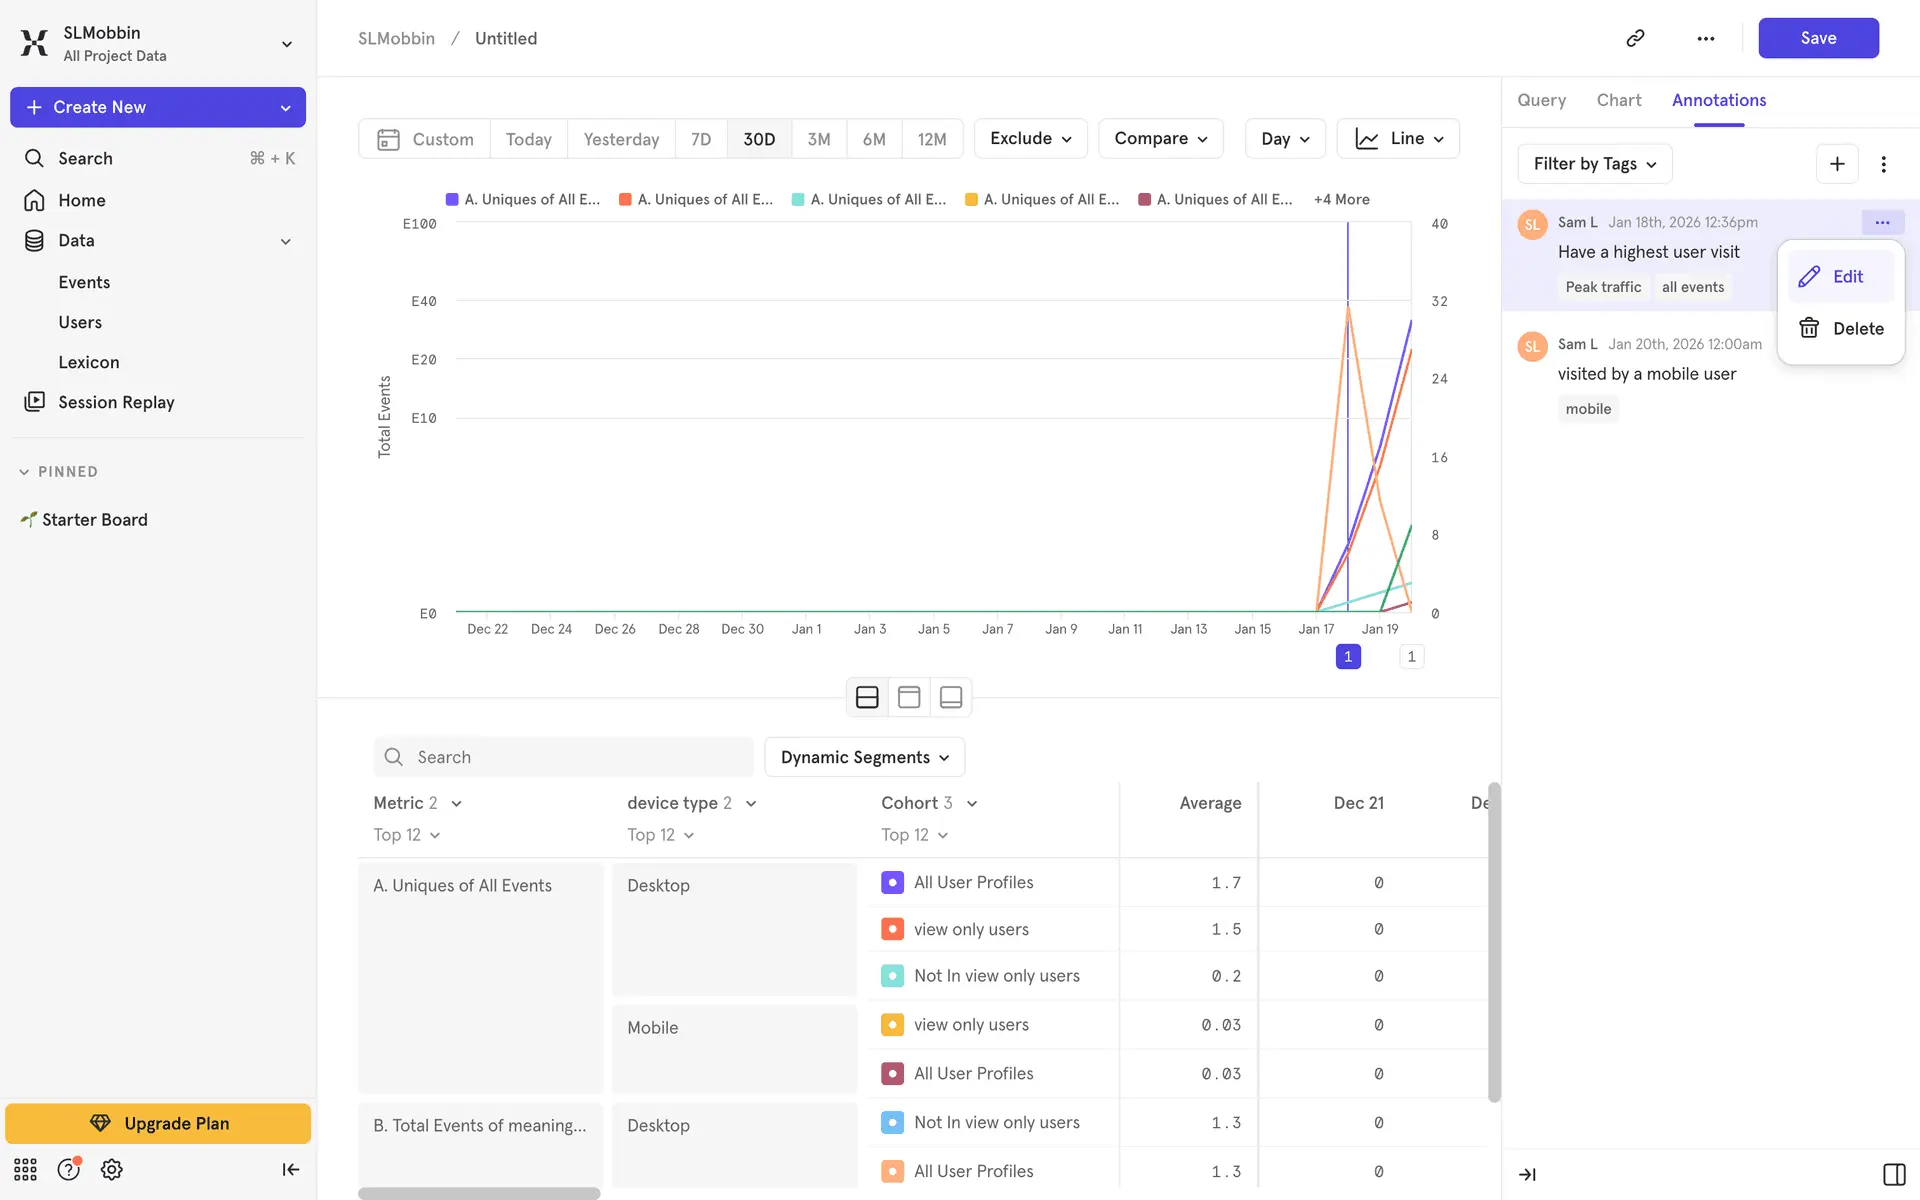Open the apps grid icon
The width and height of the screenshot is (1920, 1200).
[25, 1169]
